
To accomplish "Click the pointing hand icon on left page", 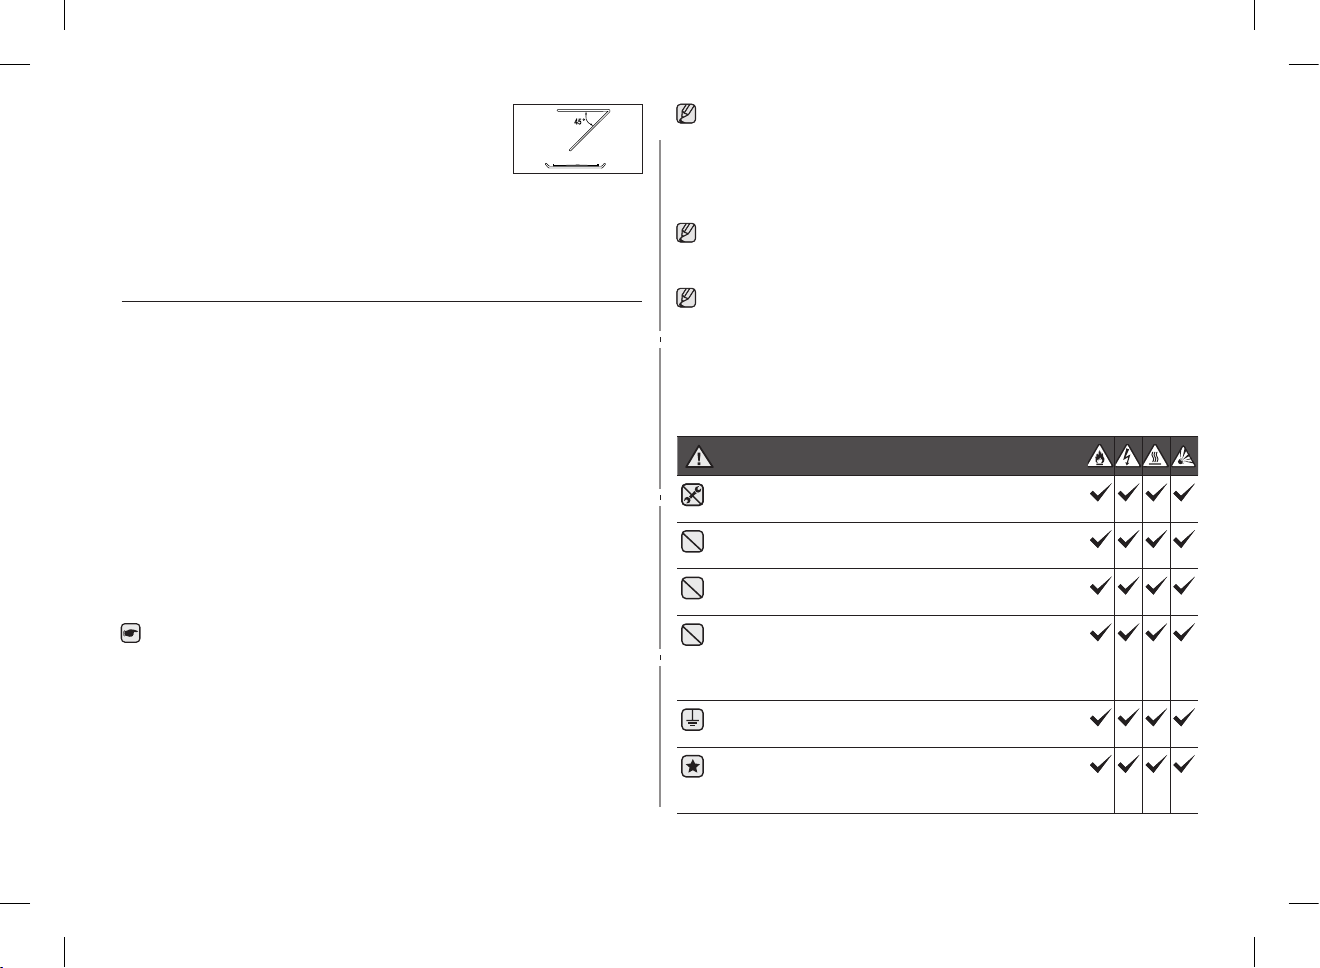I will click(130, 633).
